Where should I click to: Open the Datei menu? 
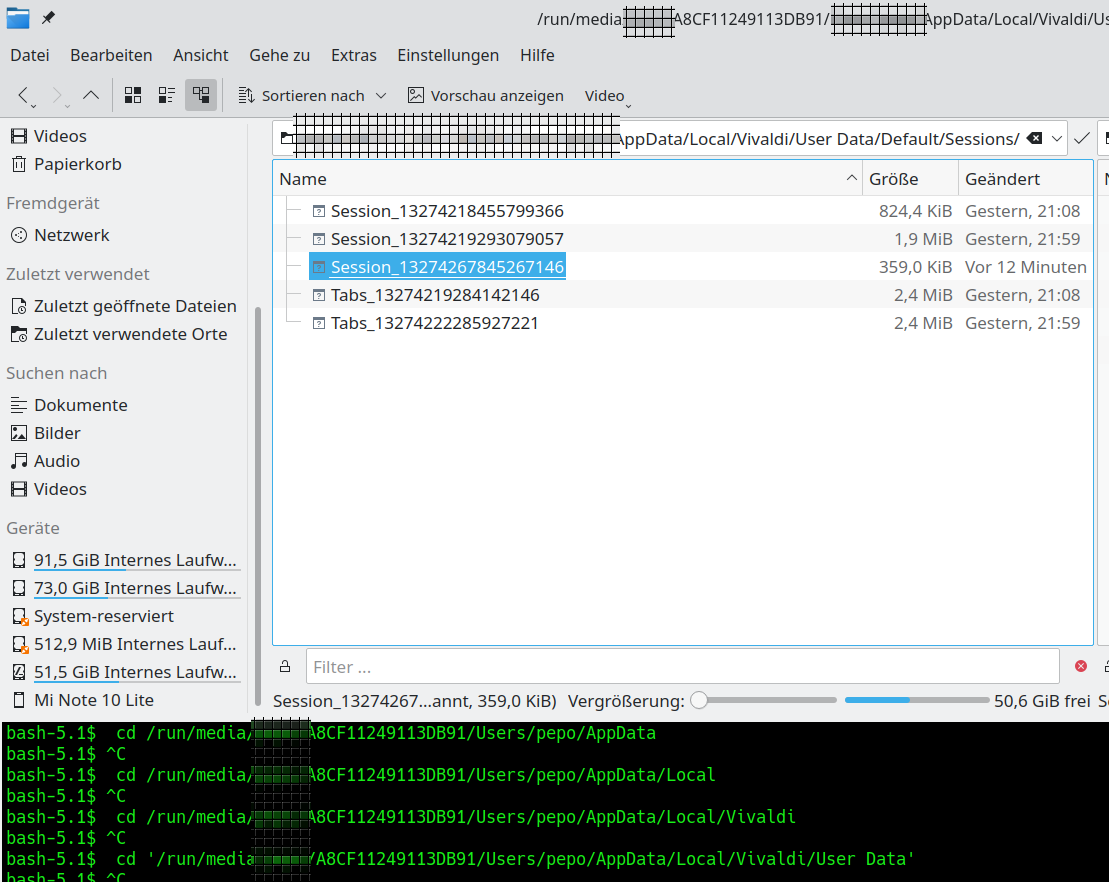tap(30, 55)
